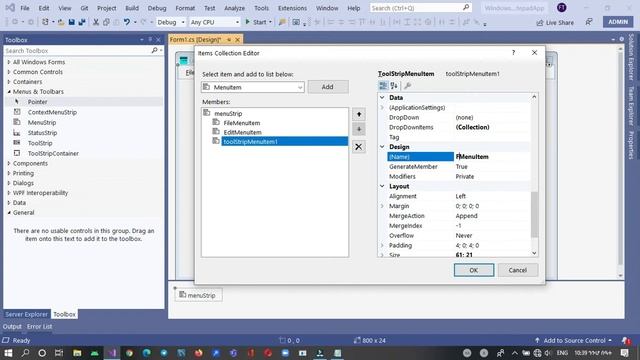Open the Windows Start menu
Viewport: 640px width, 360px height.
(x=8, y=353)
